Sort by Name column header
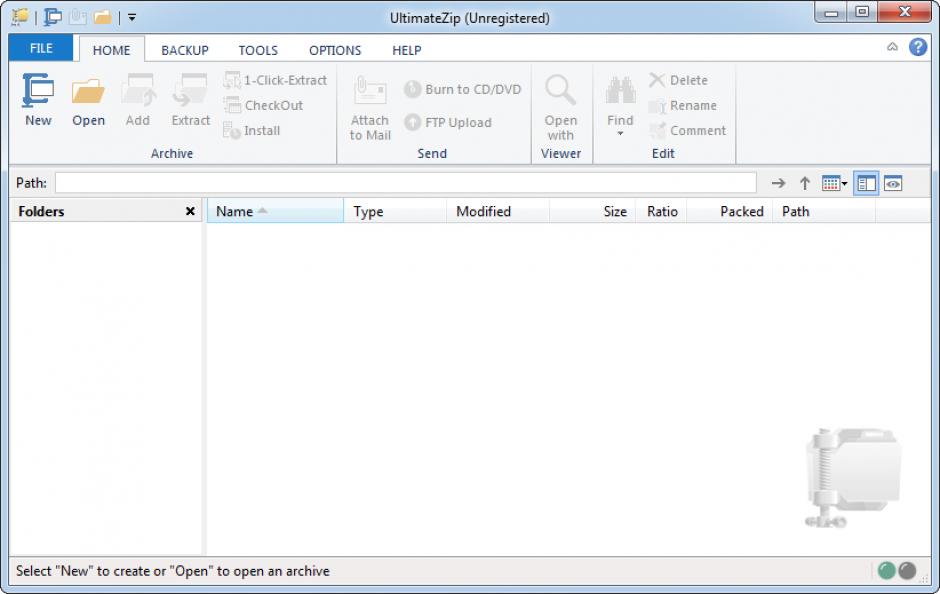Image resolution: width=940 pixels, height=594 pixels. point(275,211)
